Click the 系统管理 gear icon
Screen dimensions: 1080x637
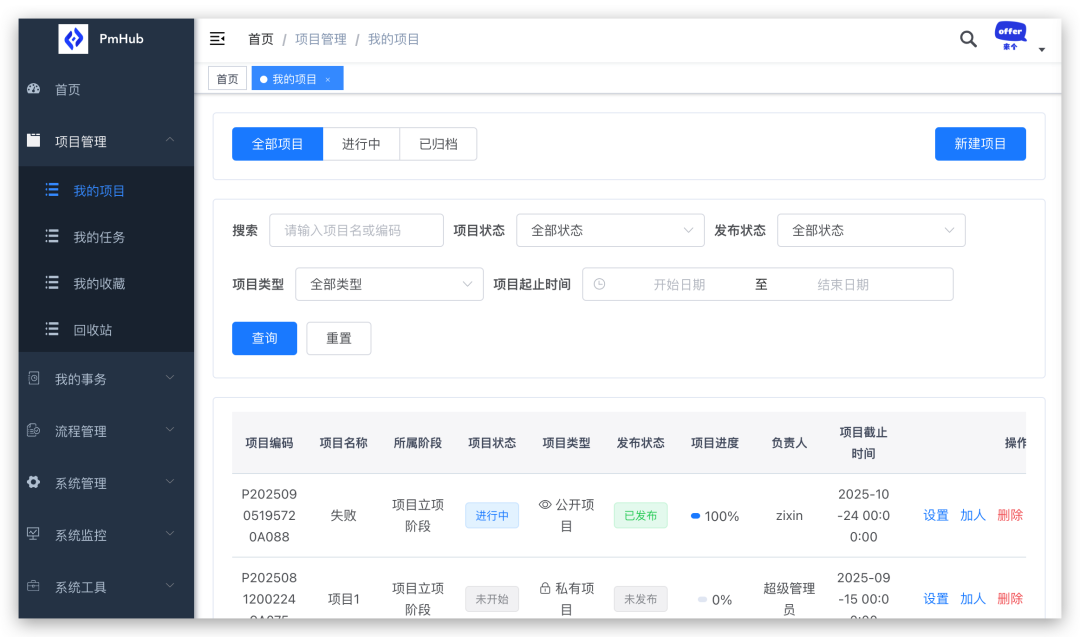34,483
